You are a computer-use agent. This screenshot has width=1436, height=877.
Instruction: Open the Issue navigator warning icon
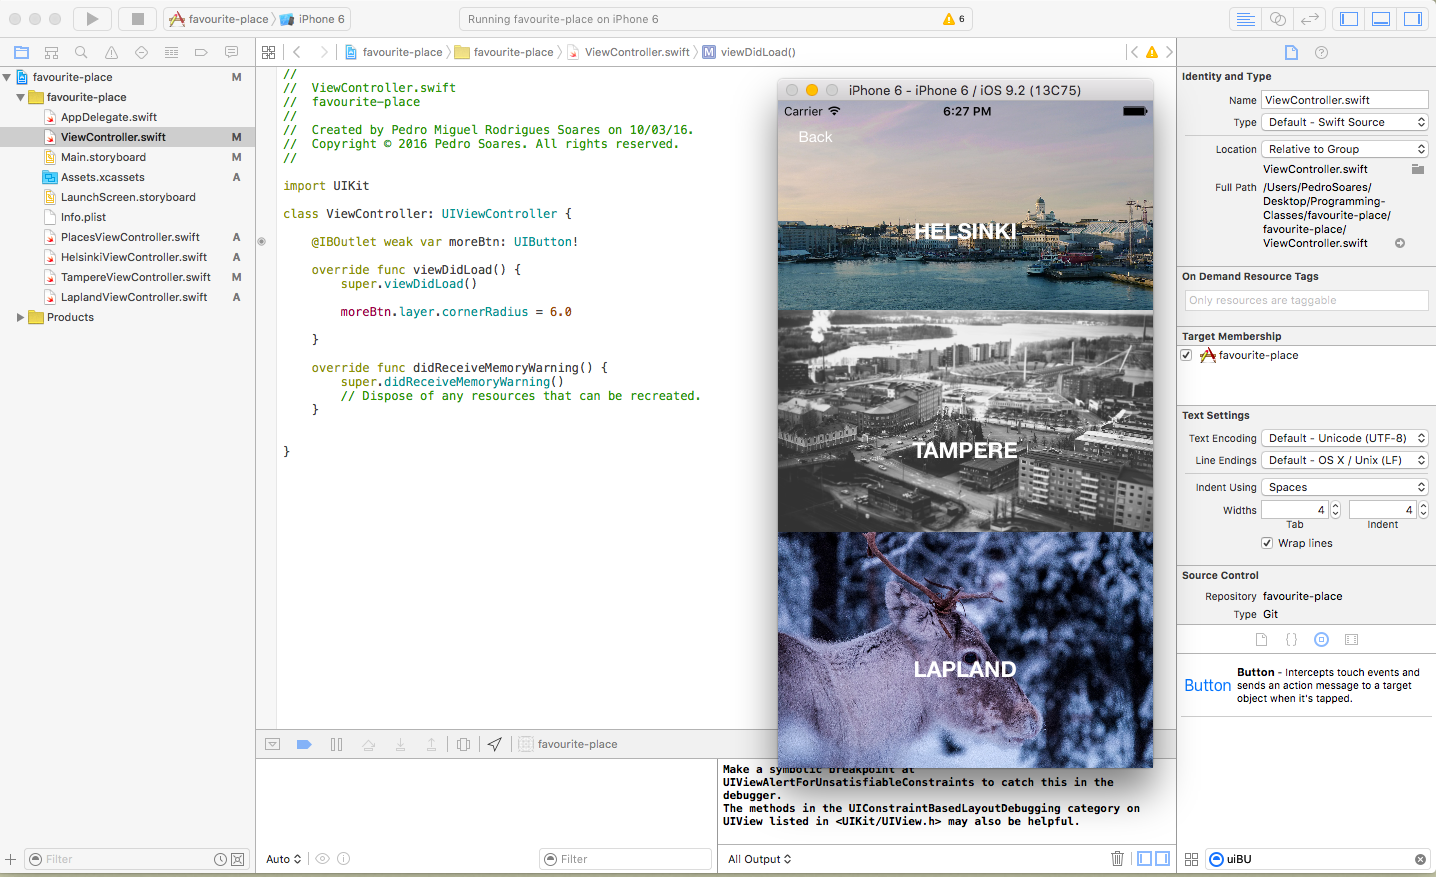point(111,52)
